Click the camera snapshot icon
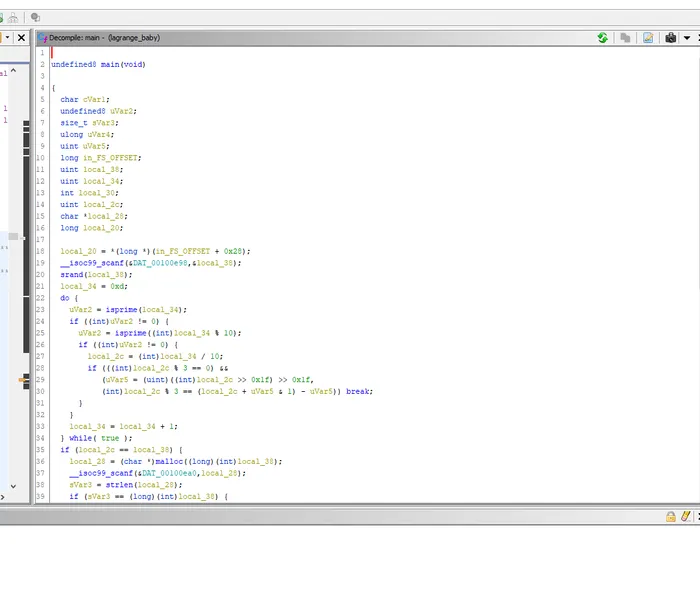 click(x=670, y=37)
